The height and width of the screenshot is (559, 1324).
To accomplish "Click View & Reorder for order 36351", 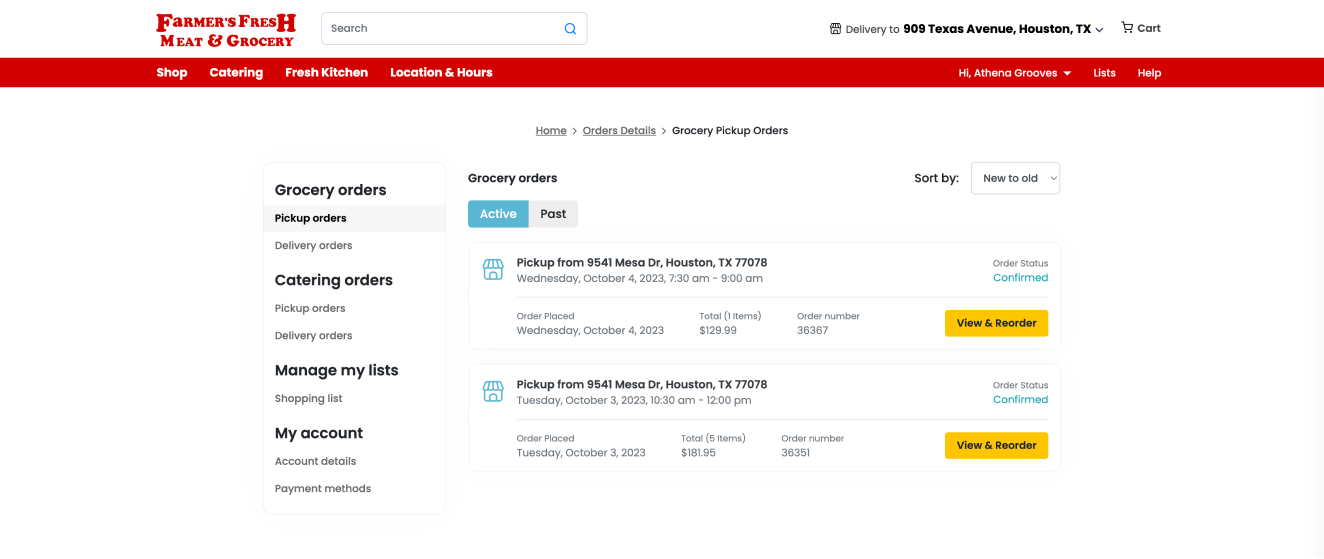I will pyautogui.click(x=996, y=445).
